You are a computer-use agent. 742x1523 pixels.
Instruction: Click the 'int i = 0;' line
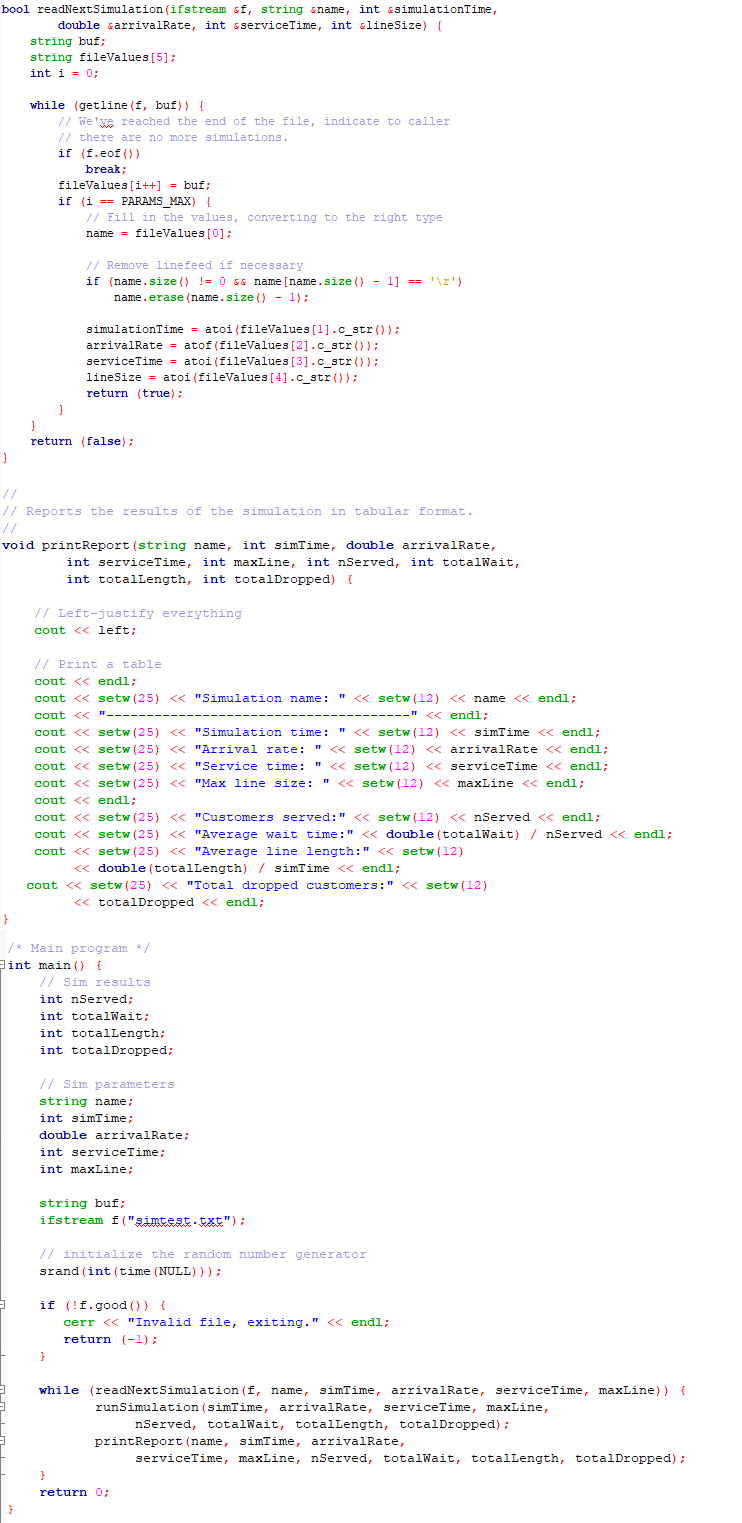[64, 73]
